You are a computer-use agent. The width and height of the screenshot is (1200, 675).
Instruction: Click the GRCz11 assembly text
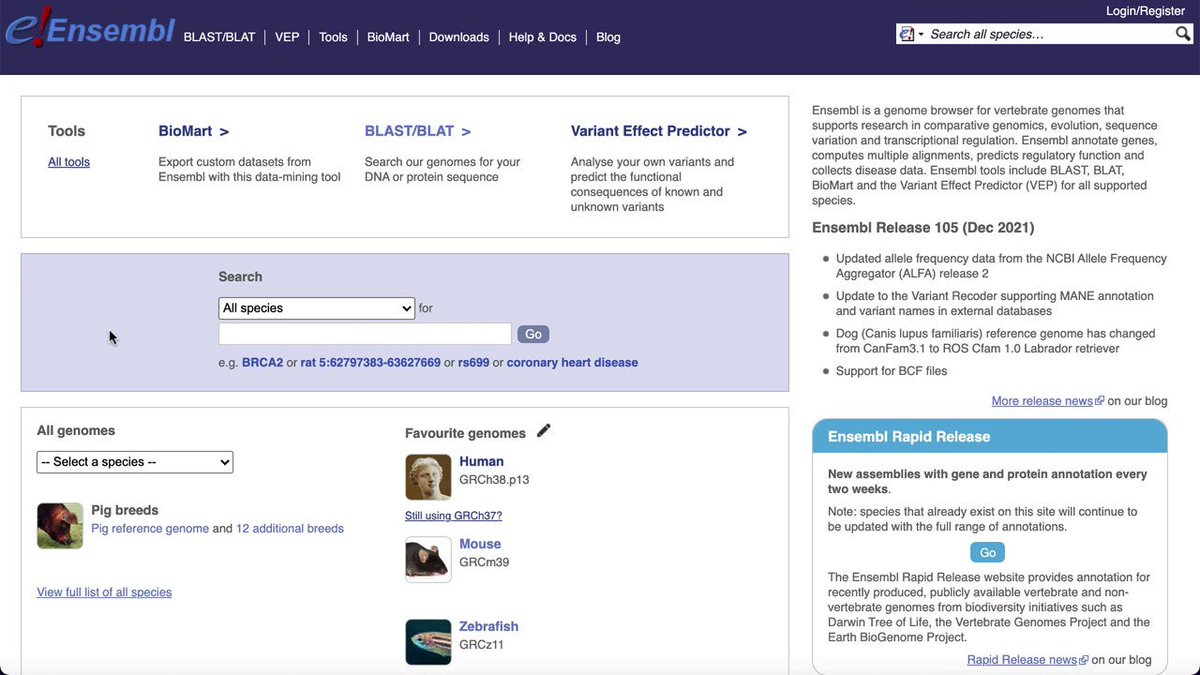[481, 645]
